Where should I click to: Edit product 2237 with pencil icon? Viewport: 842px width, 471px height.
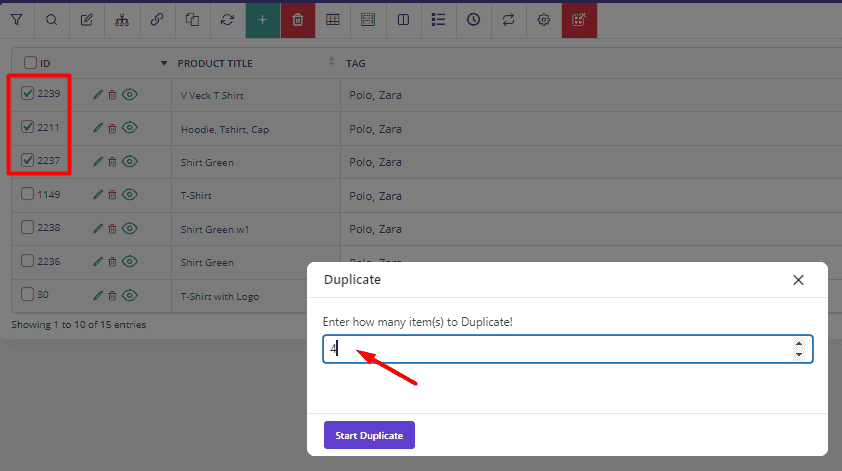point(98,162)
